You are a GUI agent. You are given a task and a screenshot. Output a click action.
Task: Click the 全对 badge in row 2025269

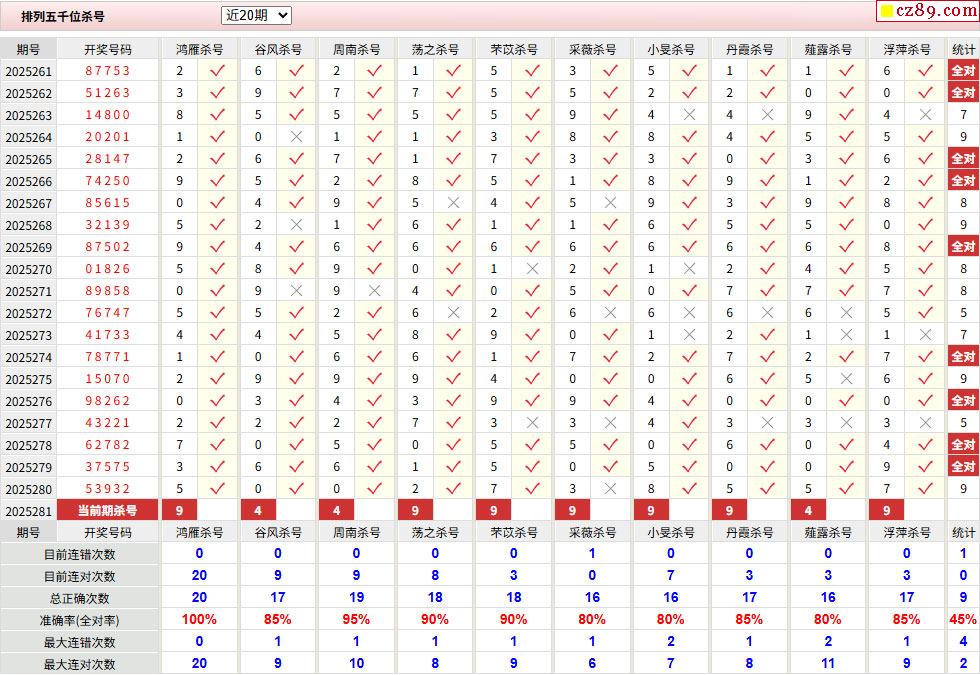click(962, 247)
